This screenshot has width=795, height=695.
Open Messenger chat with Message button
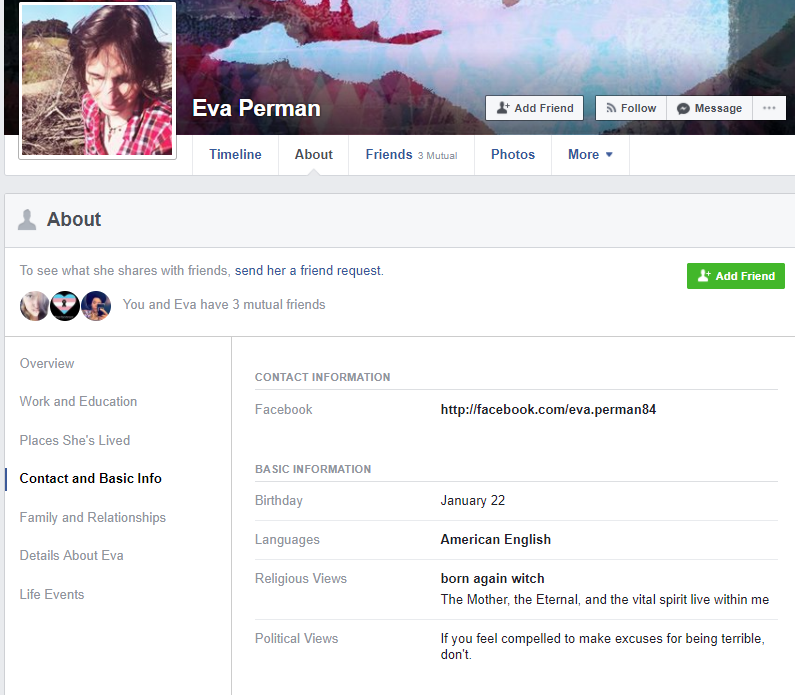point(709,108)
